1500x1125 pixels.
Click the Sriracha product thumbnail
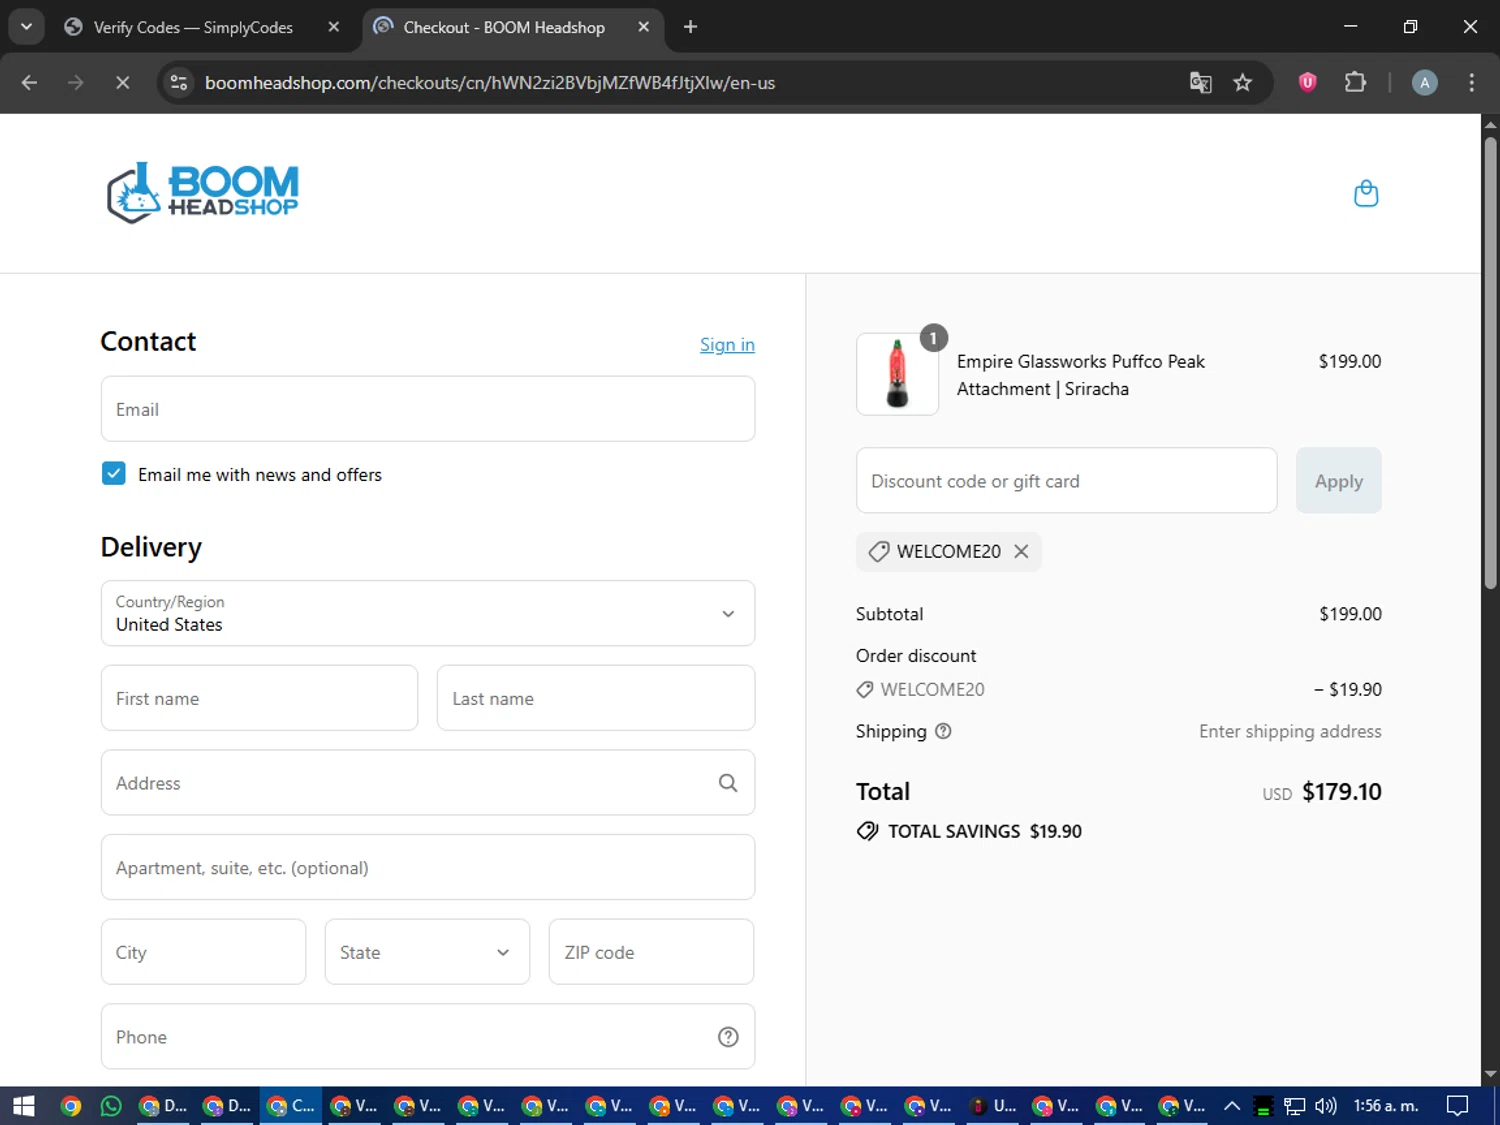pos(897,374)
